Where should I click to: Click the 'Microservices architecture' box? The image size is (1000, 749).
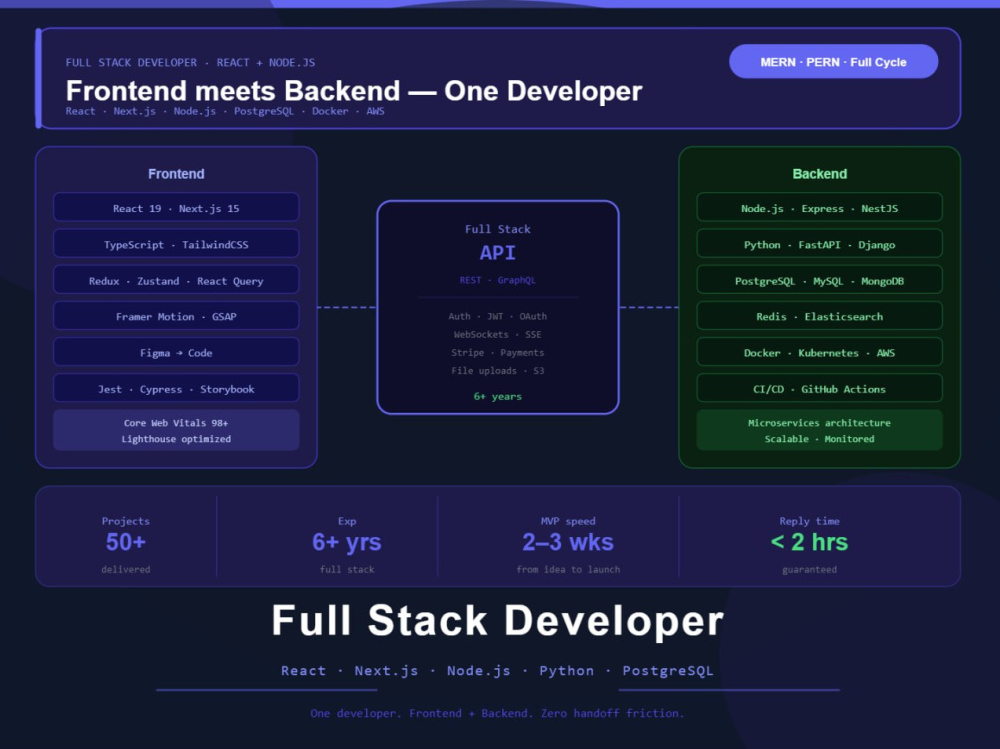[x=820, y=431]
